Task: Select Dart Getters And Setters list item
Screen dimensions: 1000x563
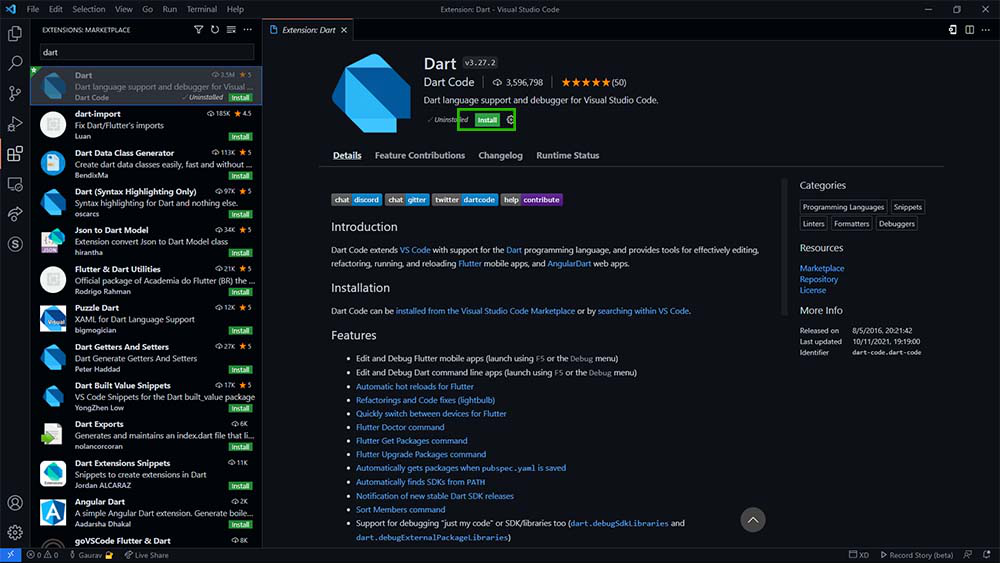Action: pos(147,358)
